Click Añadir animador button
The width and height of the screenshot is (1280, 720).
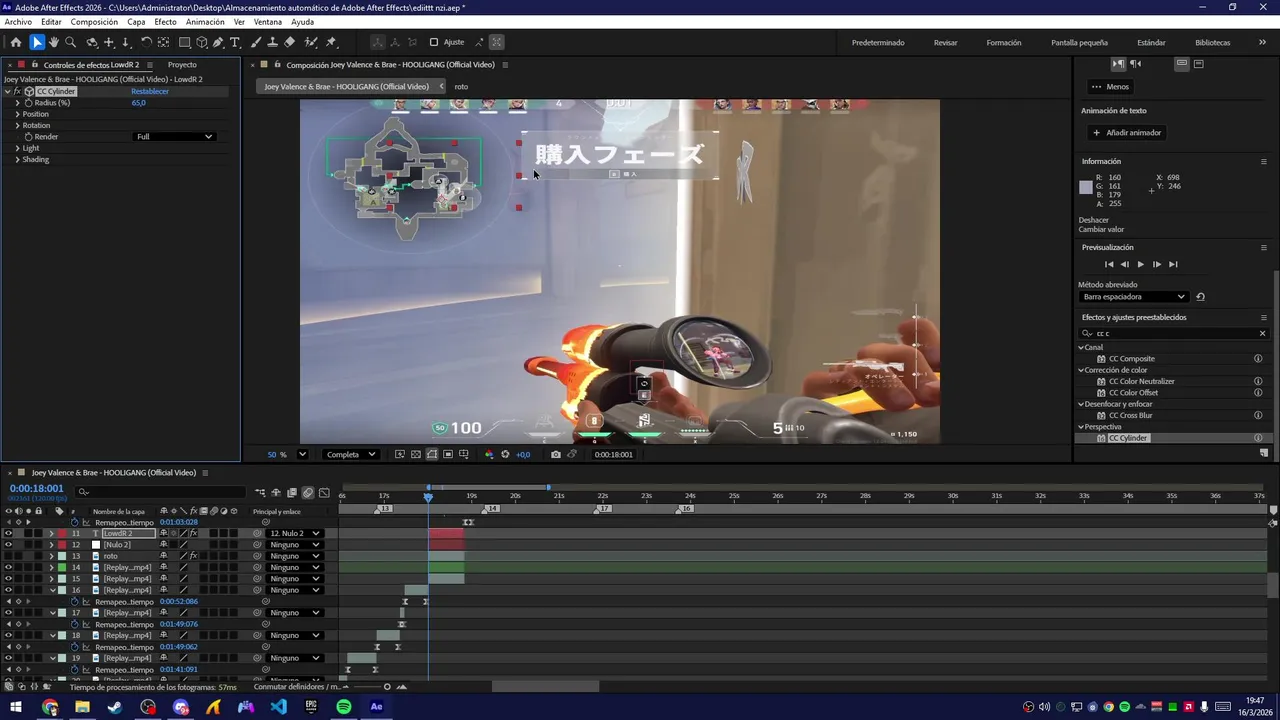[1127, 132]
